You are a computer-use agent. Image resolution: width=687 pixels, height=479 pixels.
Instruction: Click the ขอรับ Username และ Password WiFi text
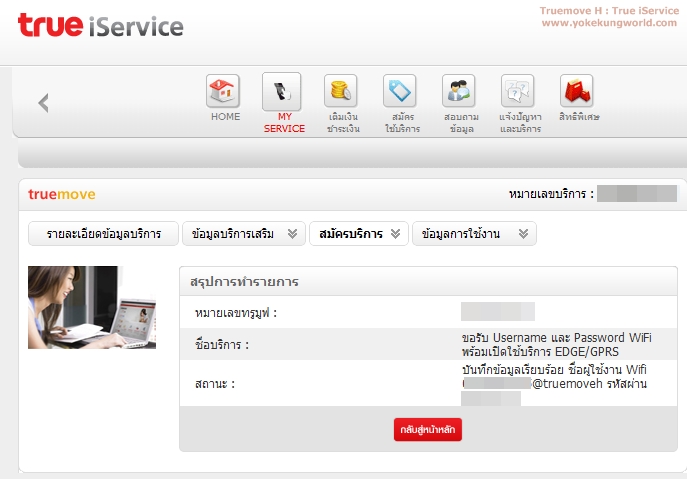coord(556,337)
